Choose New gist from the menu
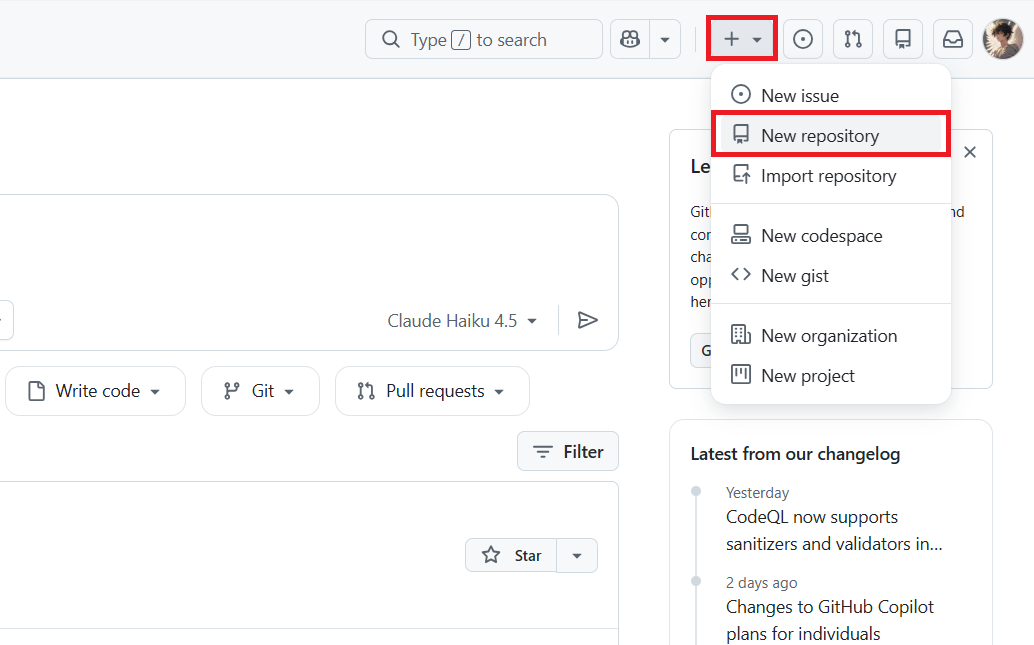This screenshot has width=1034, height=645. [831, 276]
